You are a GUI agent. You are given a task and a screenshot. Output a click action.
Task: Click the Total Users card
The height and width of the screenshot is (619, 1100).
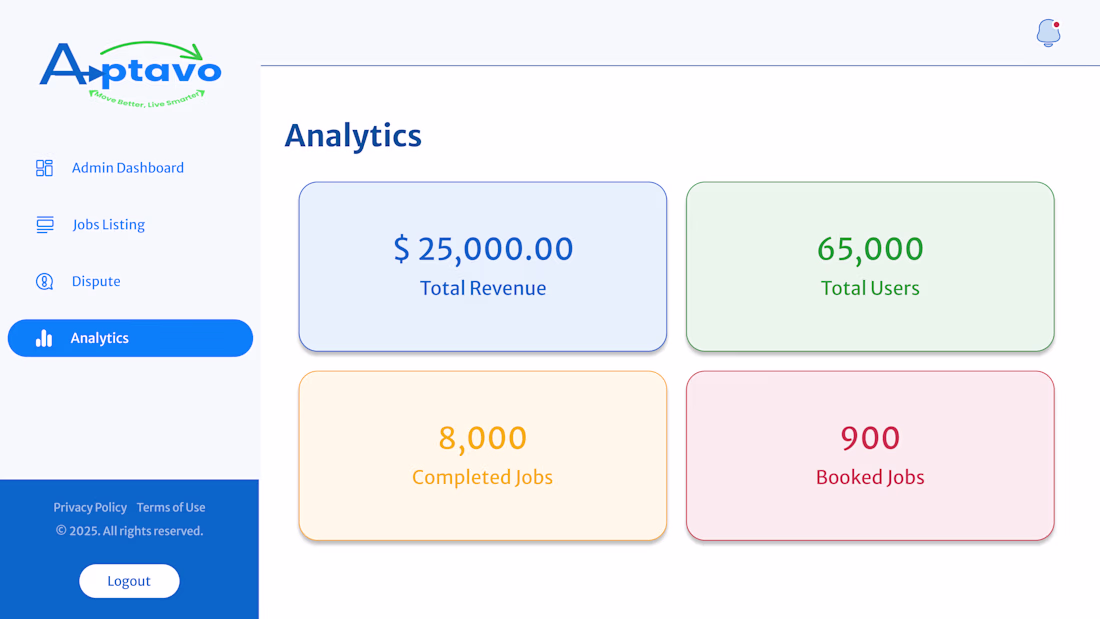pyautogui.click(x=870, y=267)
